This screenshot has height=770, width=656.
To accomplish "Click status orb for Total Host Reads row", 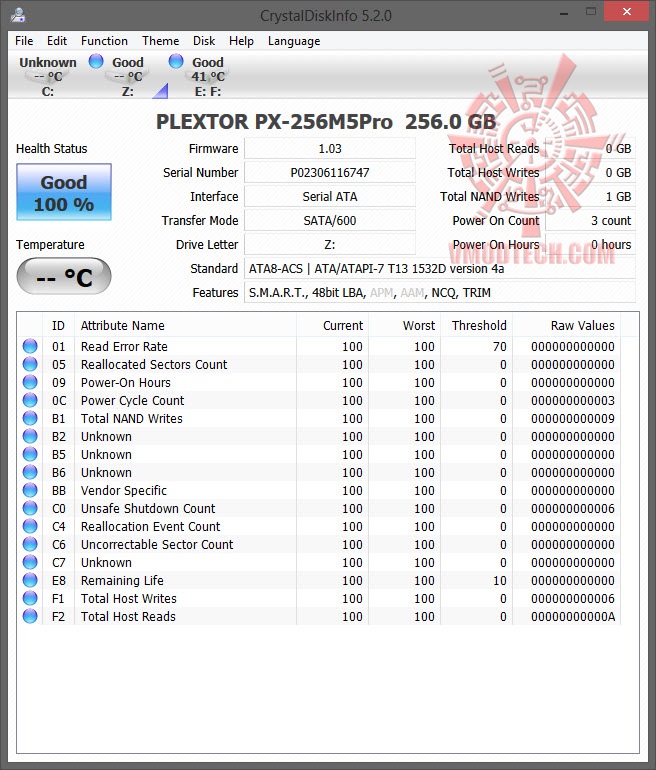I will tap(30, 616).
